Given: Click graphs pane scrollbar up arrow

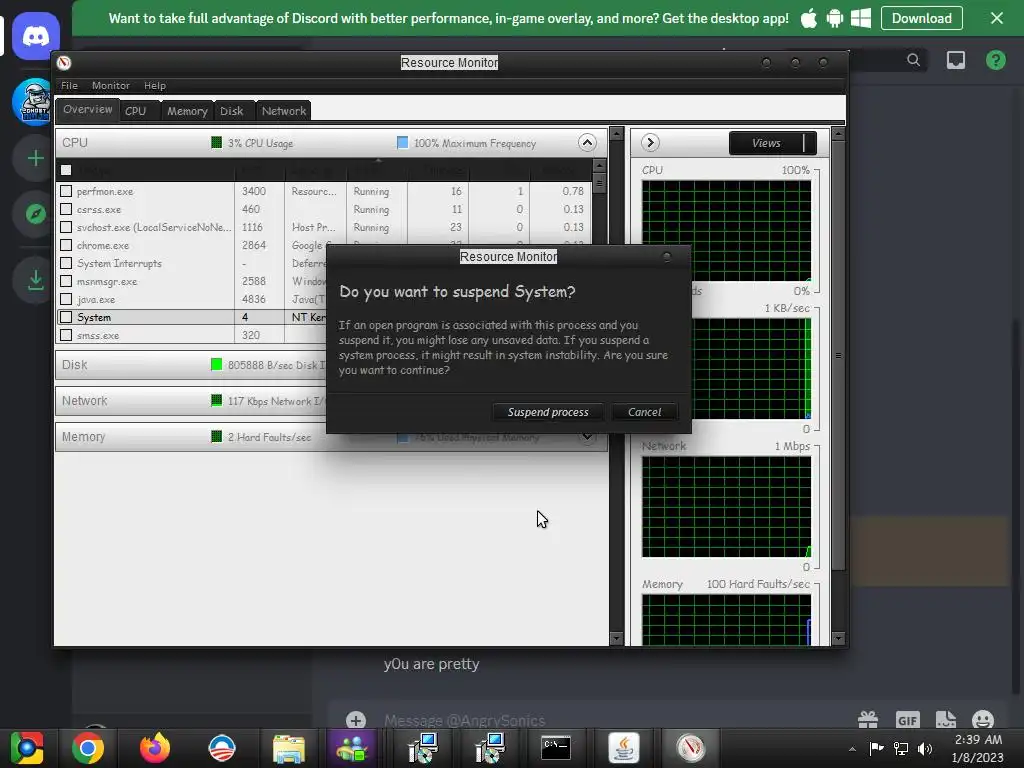Looking at the screenshot, I should (x=838, y=134).
